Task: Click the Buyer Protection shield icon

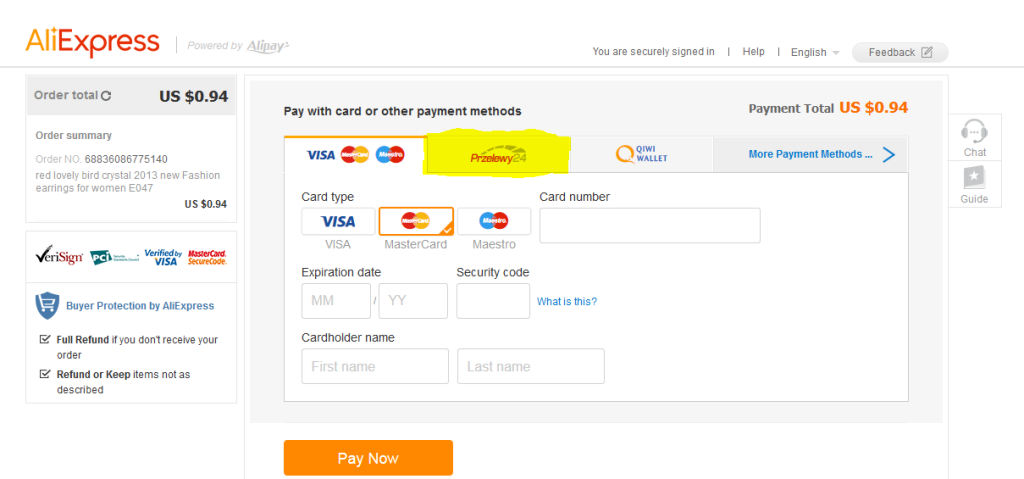Action: click(47, 305)
